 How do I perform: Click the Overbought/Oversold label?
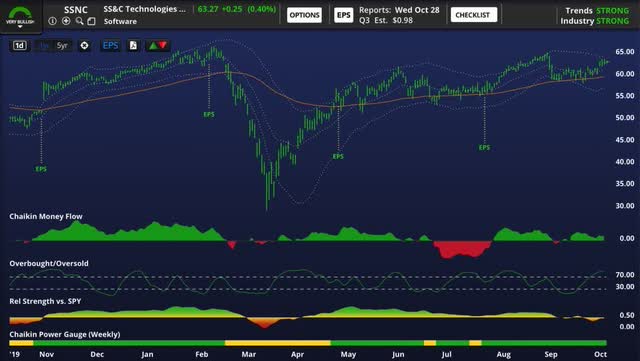click(x=49, y=263)
